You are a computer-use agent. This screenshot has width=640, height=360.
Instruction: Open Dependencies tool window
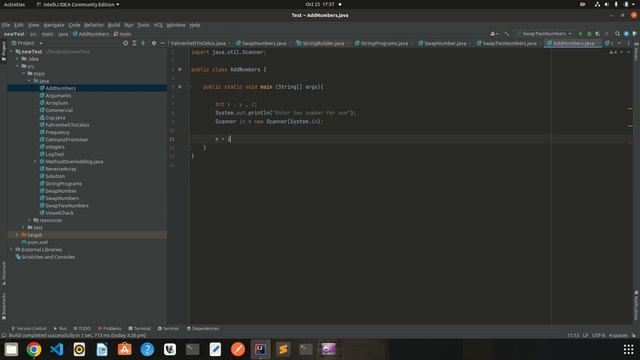click(x=203, y=329)
